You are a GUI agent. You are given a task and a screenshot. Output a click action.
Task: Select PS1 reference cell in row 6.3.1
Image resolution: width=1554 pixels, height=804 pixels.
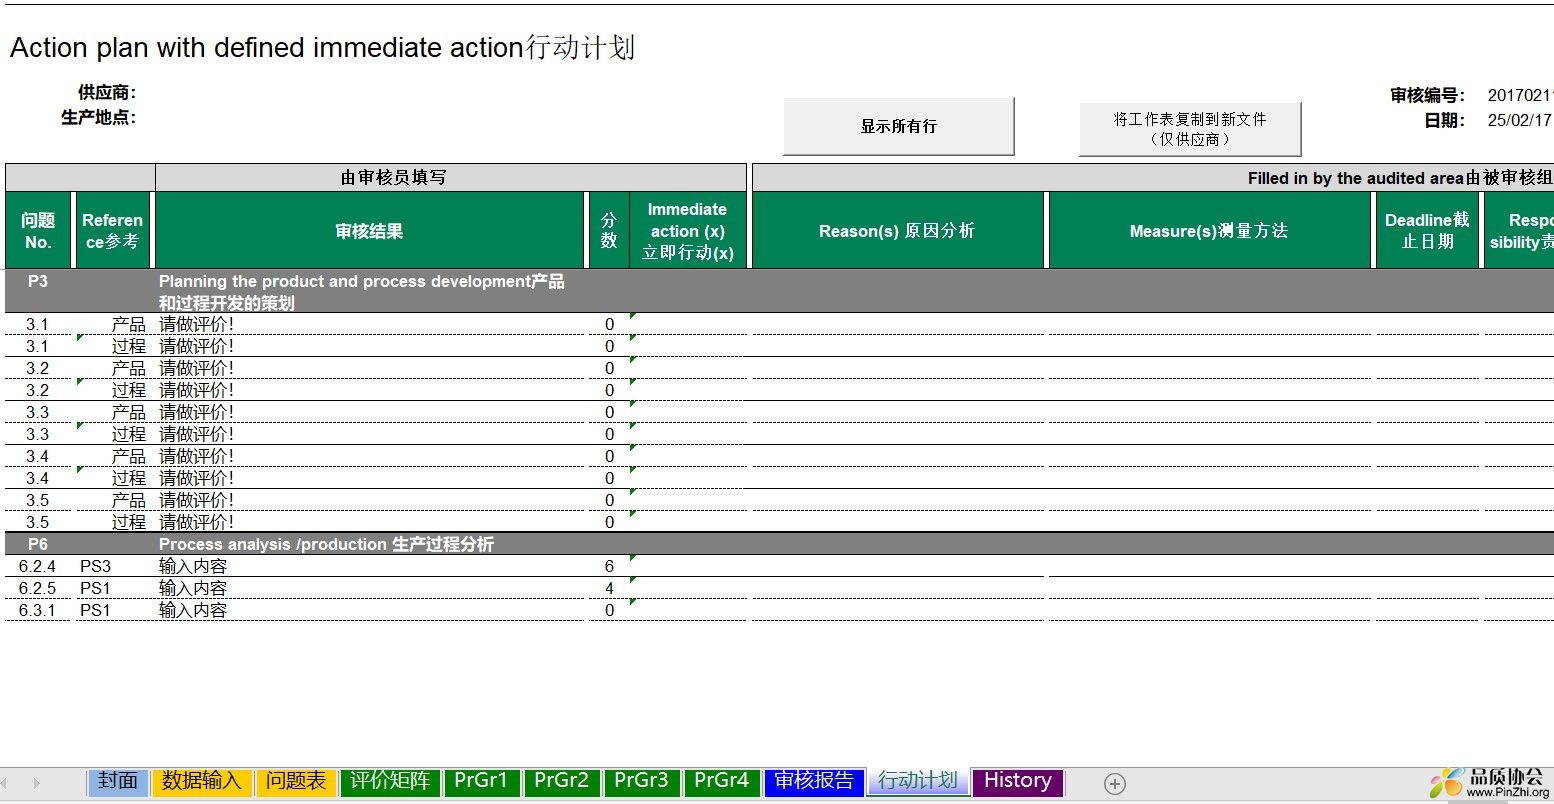pos(112,610)
